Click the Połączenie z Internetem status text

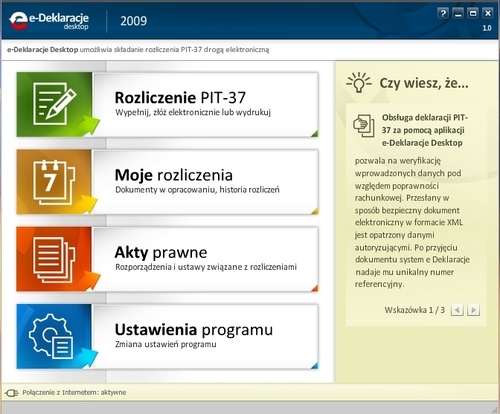tap(74, 393)
